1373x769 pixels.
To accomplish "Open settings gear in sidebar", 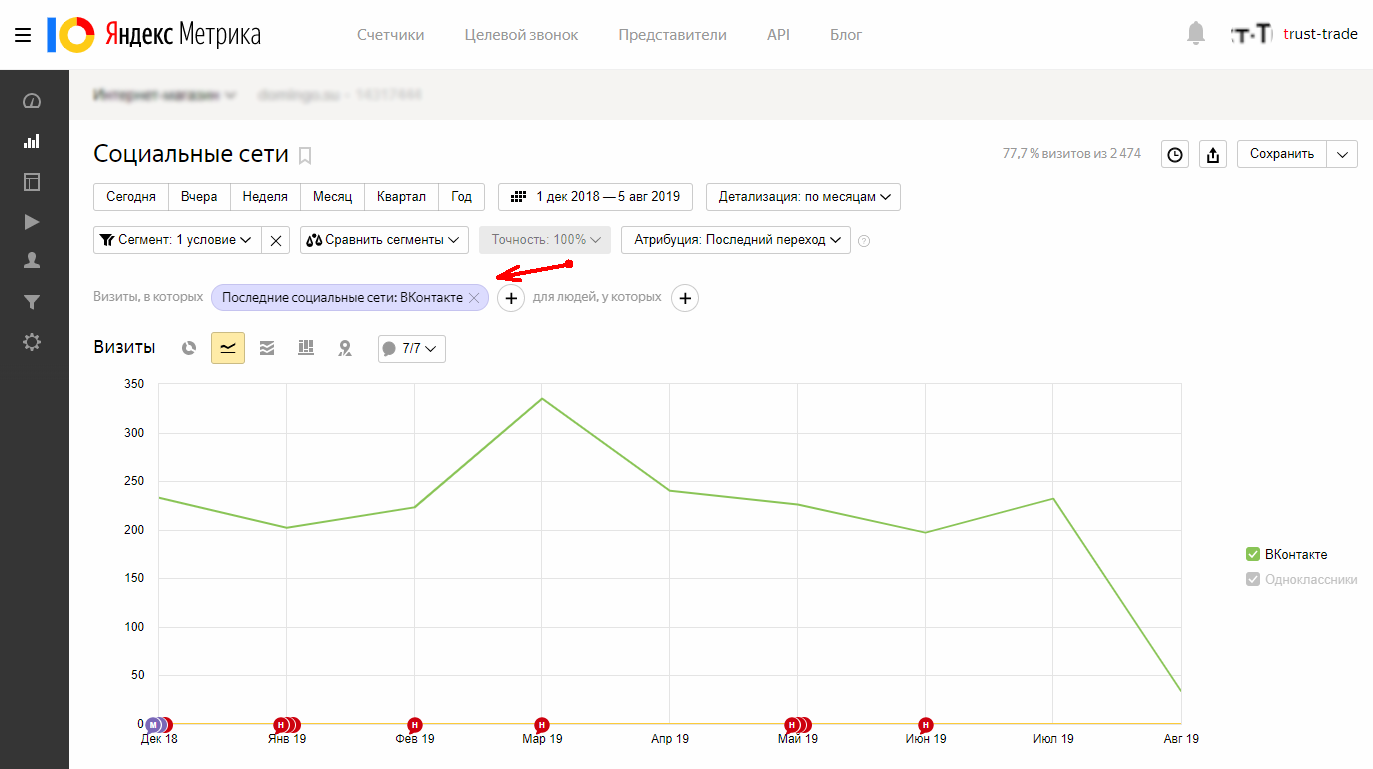I will click(x=32, y=342).
